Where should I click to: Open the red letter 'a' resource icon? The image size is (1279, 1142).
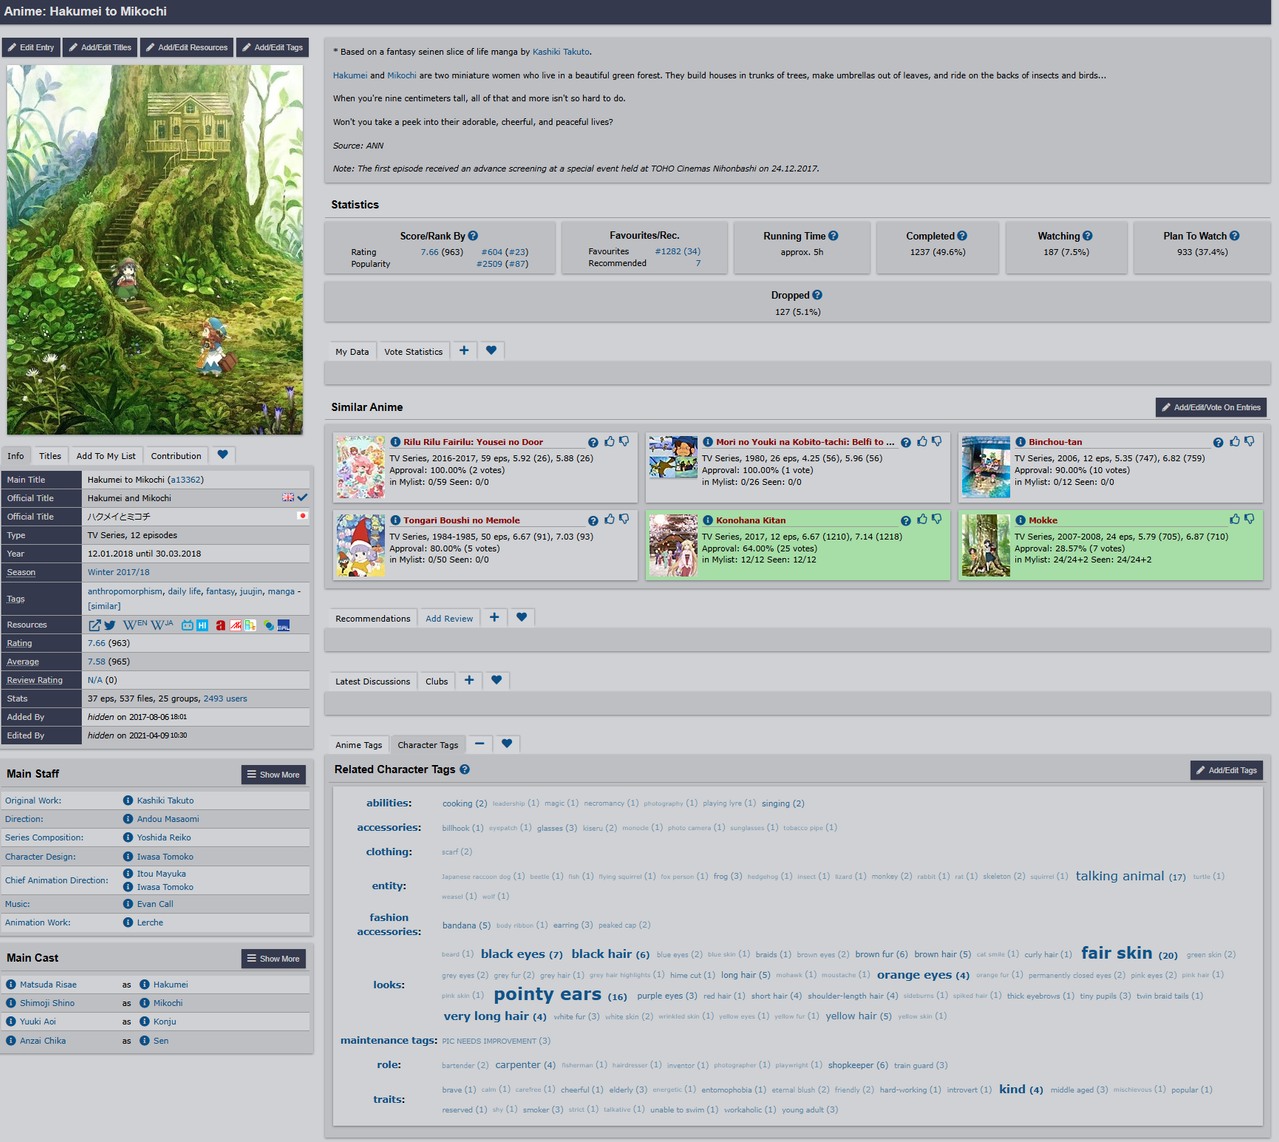220,625
